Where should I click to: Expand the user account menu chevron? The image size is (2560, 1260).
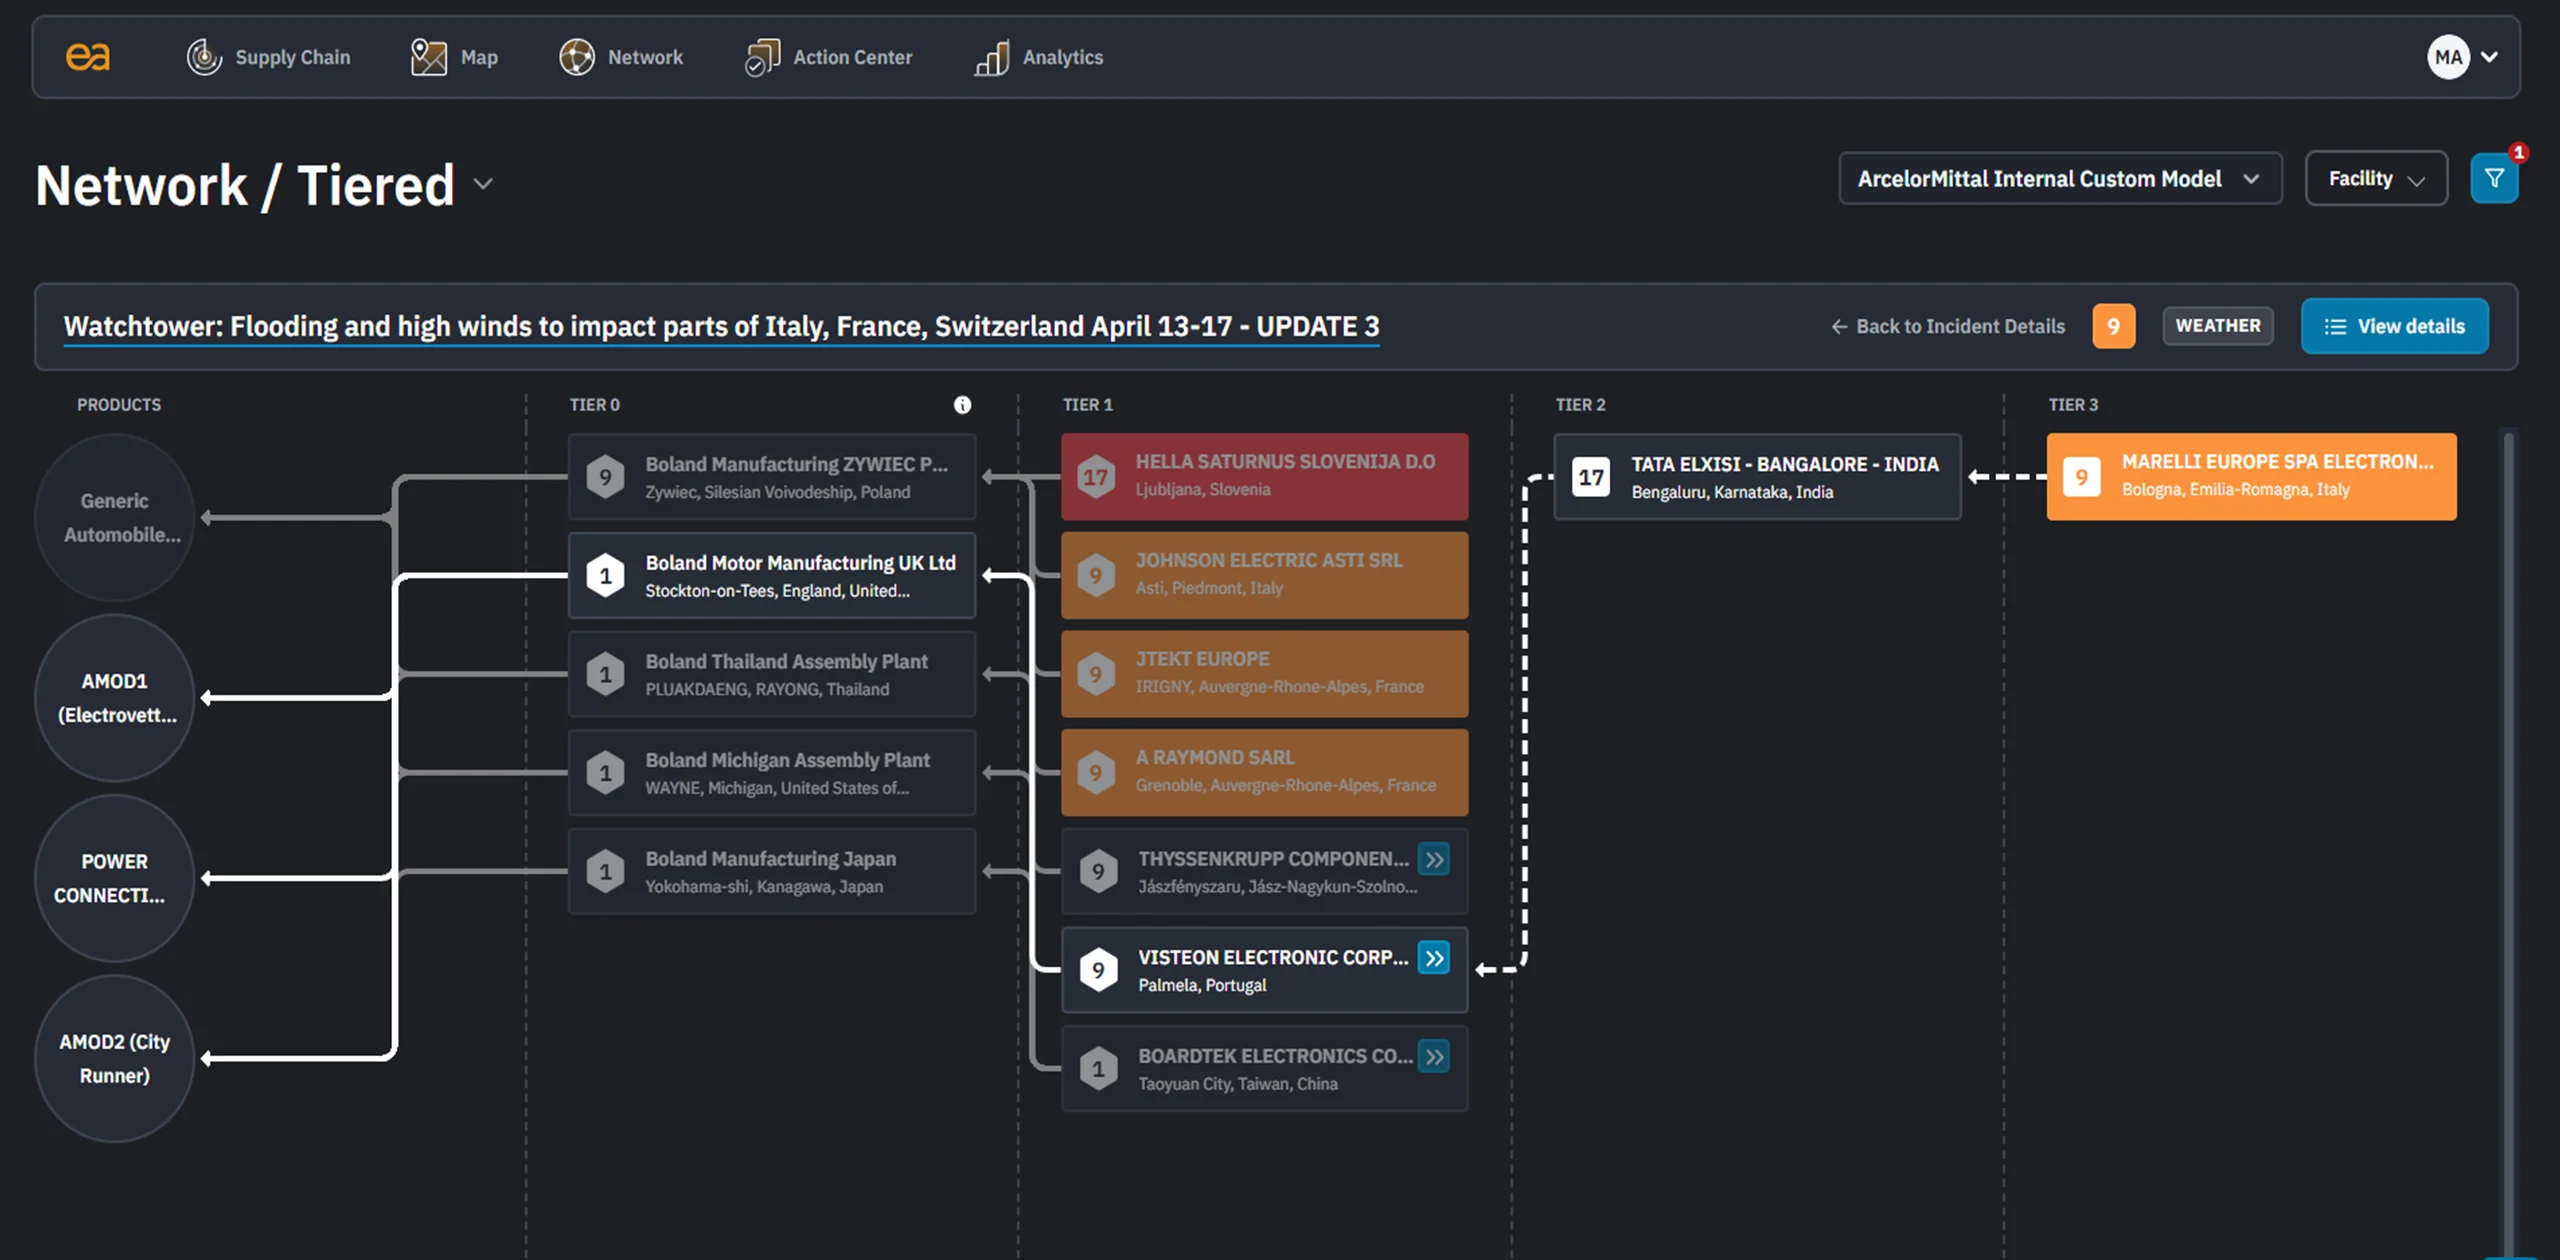click(2490, 57)
